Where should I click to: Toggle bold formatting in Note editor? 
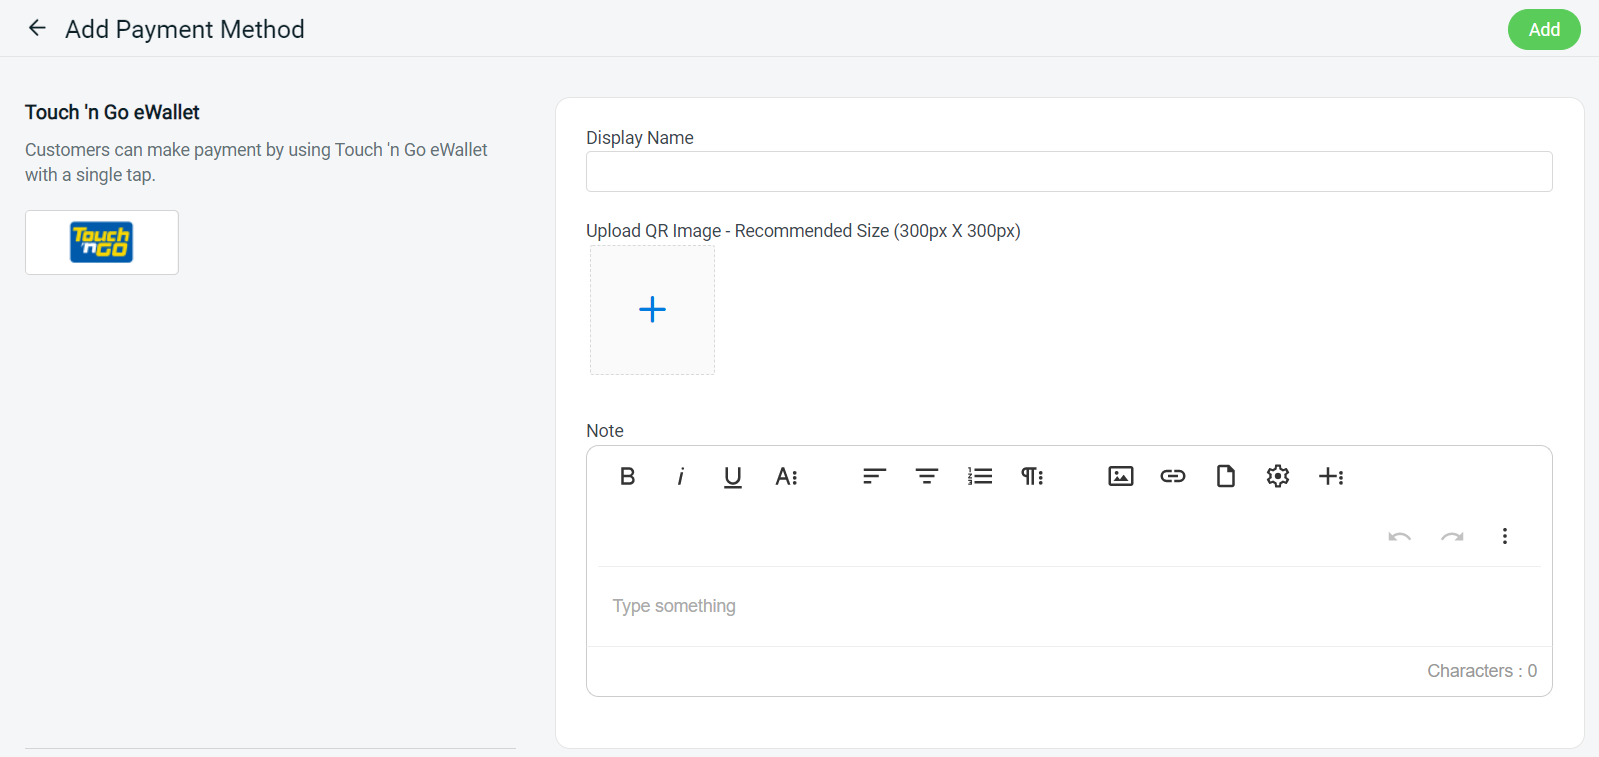[x=627, y=476]
